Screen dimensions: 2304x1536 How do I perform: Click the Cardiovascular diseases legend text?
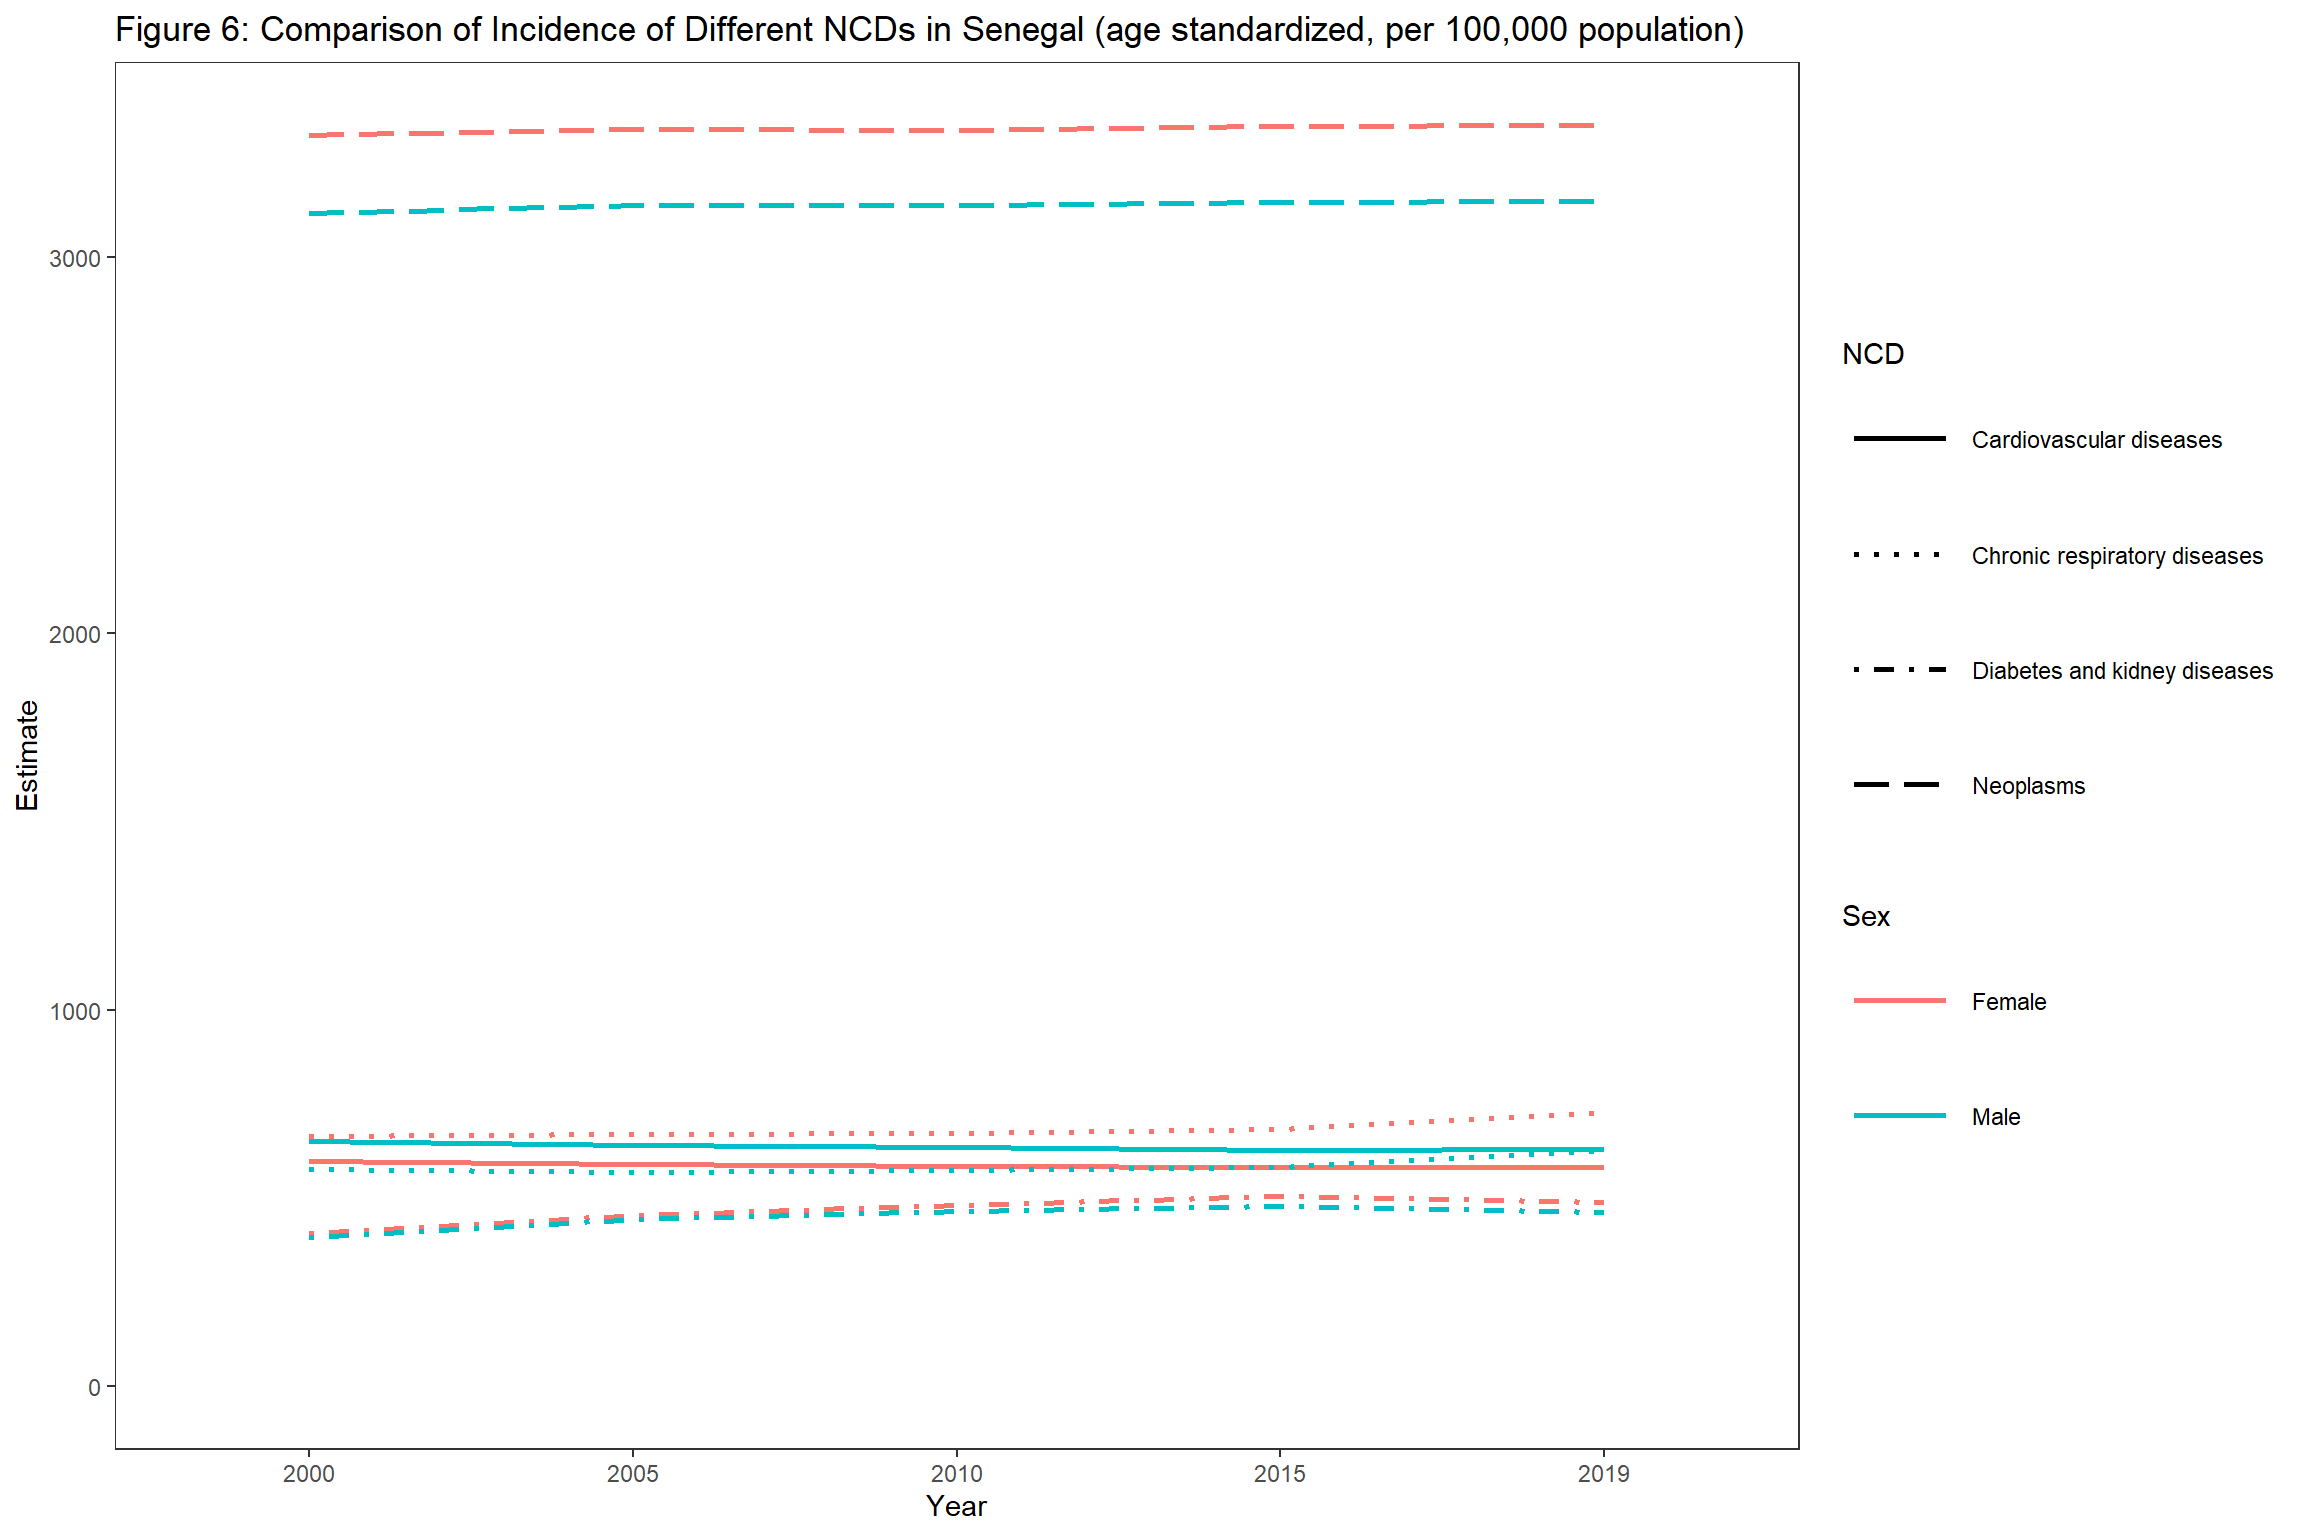(2096, 440)
